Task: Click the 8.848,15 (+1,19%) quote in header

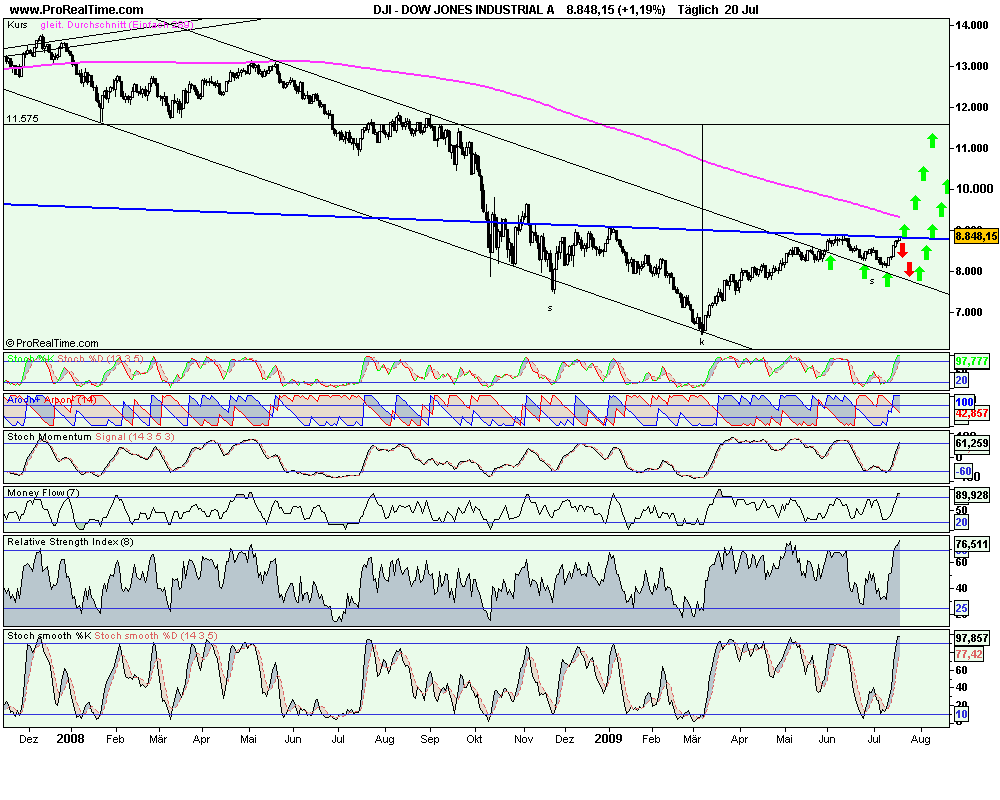Action: [x=615, y=10]
